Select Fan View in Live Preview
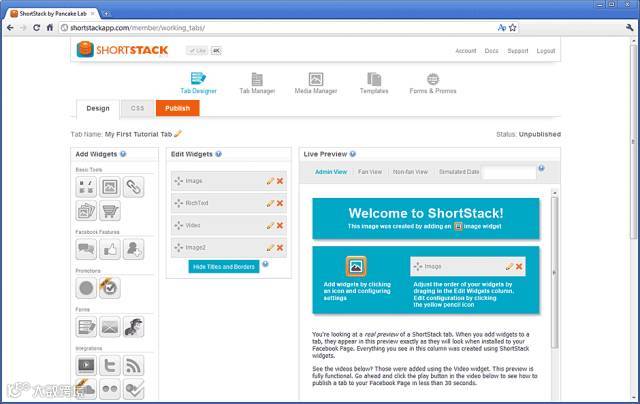 (x=370, y=172)
